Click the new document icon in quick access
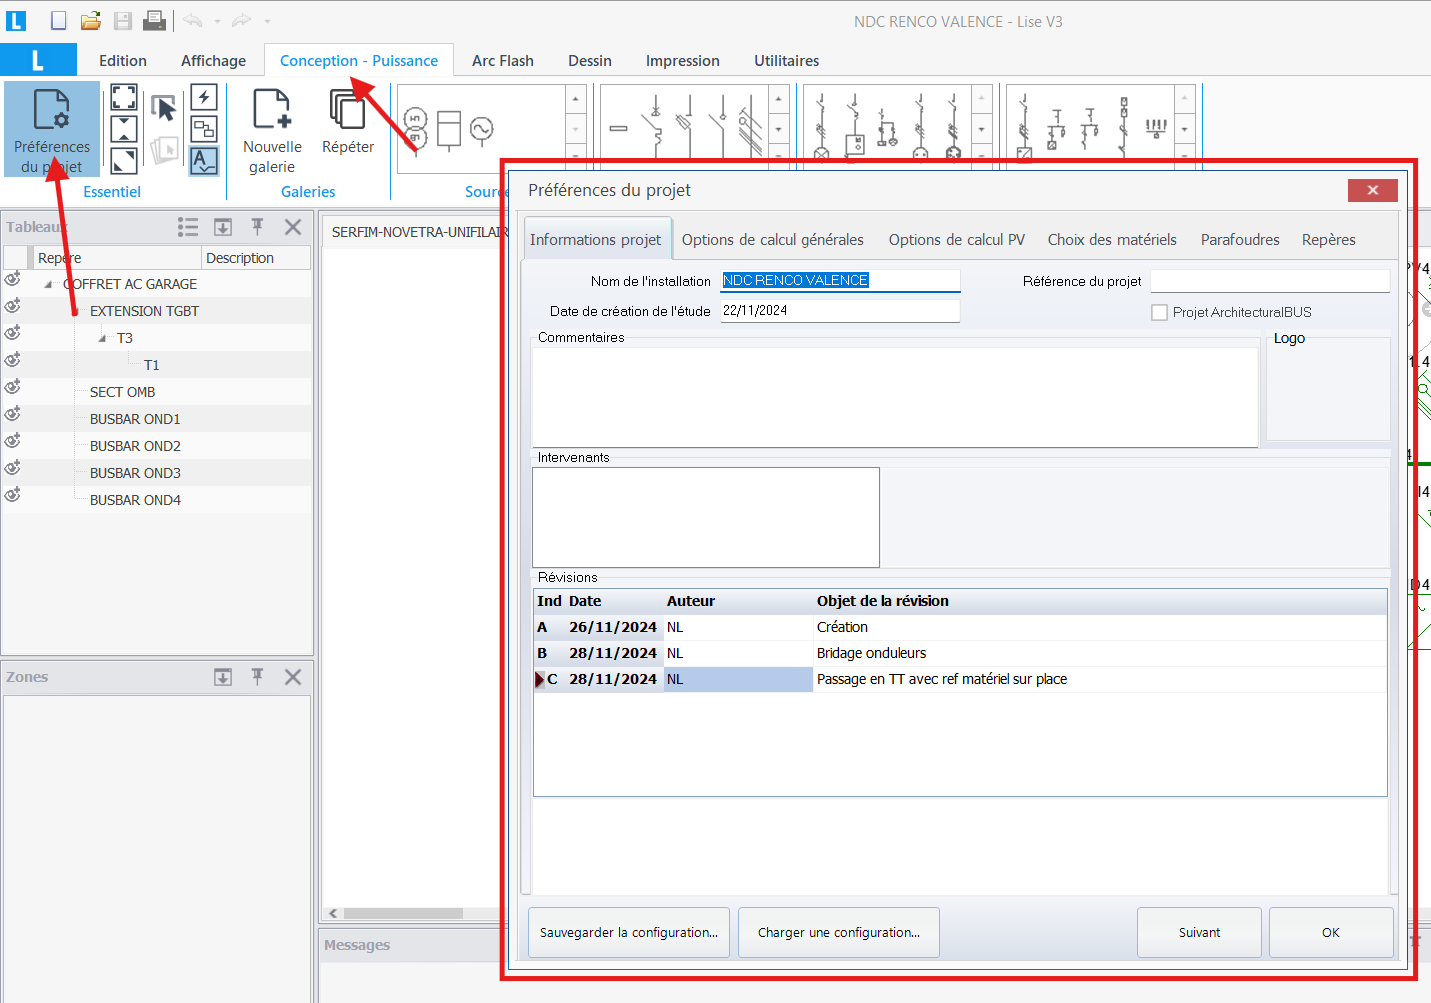The height and width of the screenshot is (1003, 1431). pos(59,20)
